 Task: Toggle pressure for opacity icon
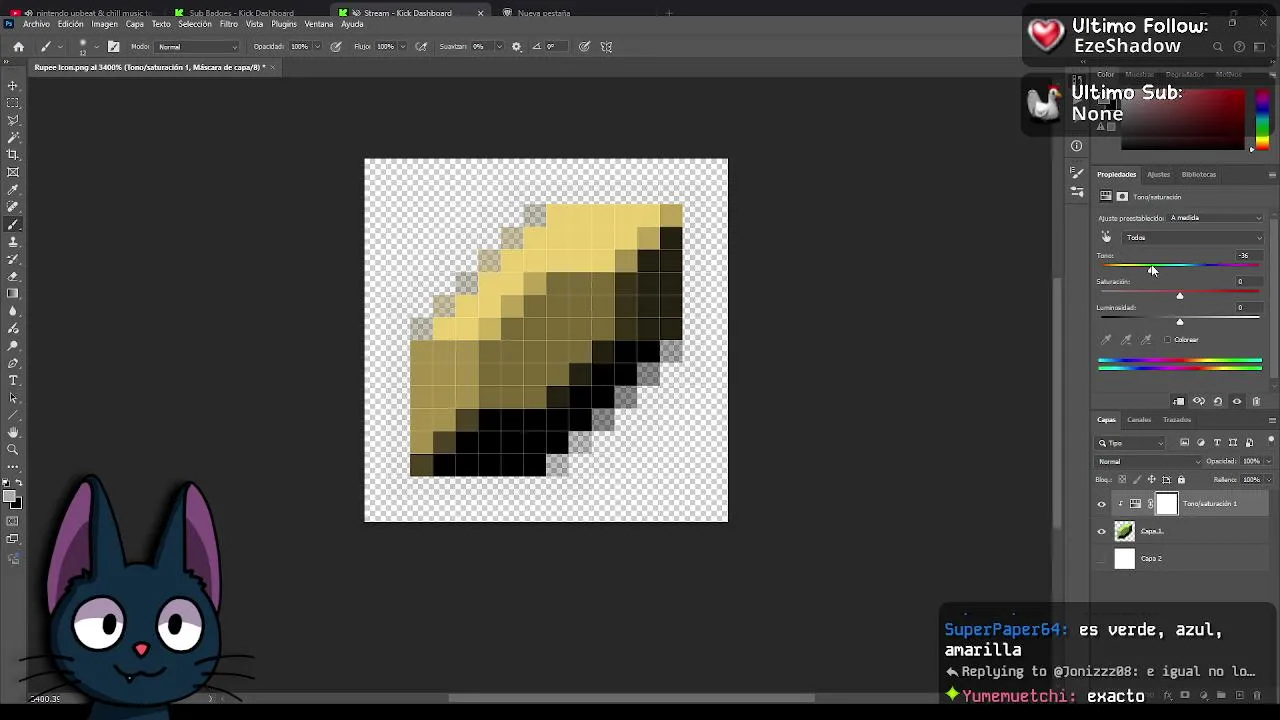(x=335, y=46)
